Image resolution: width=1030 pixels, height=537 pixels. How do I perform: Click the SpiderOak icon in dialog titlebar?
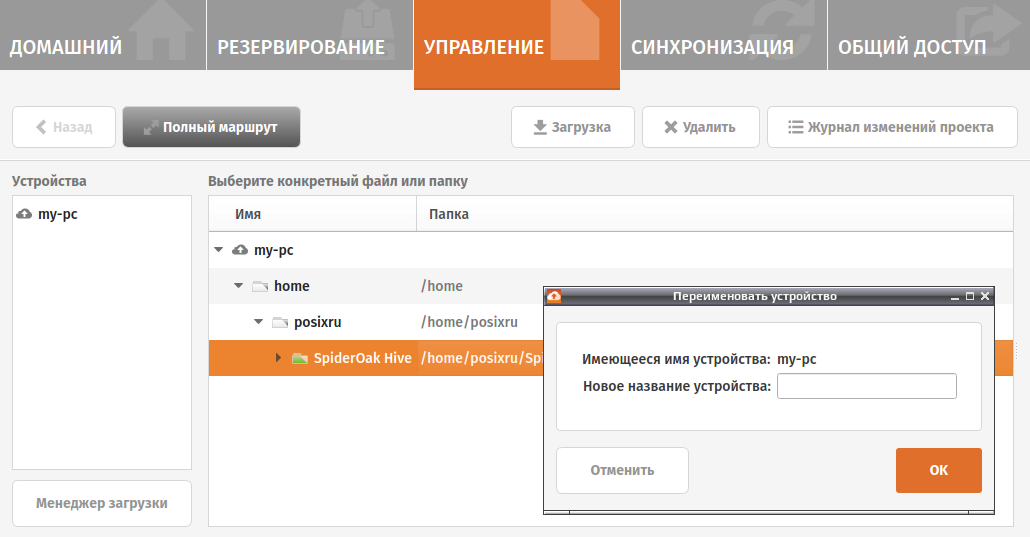pos(554,296)
